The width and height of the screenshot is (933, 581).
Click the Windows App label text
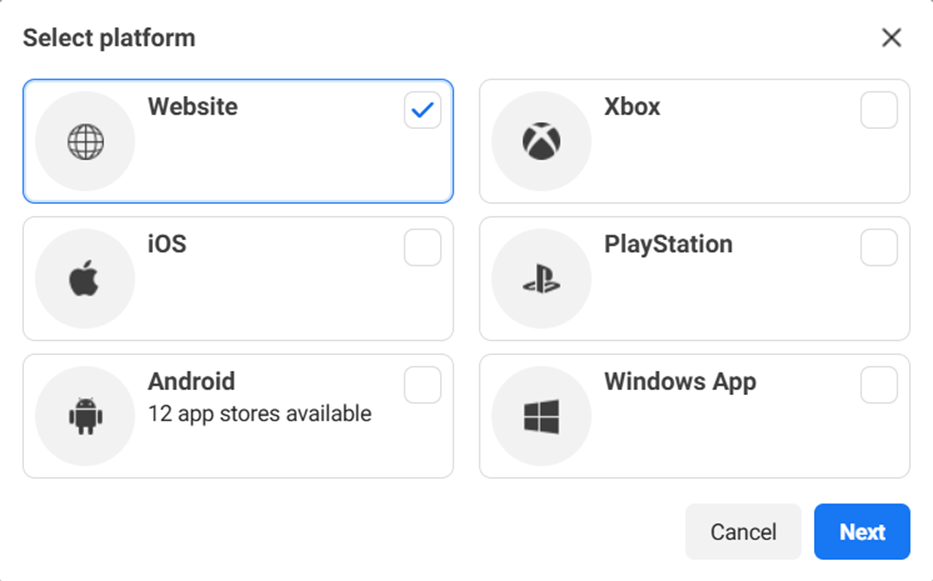pyautogui.click(x=680, y=381)
